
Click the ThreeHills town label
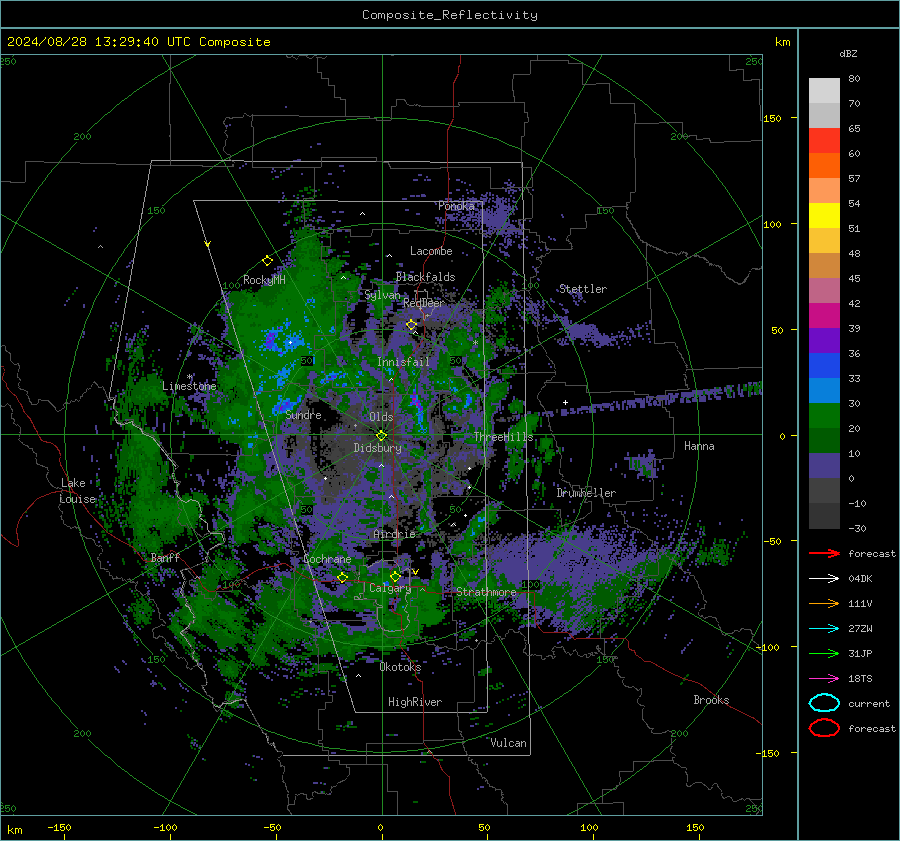click(503, 437)
